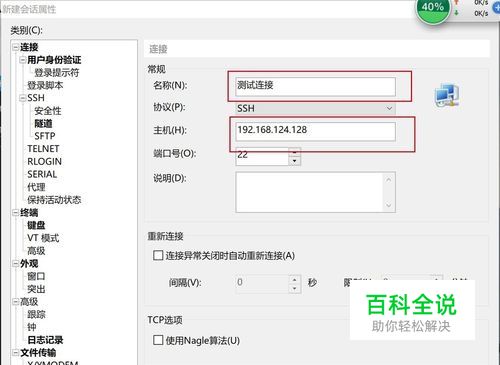Select top-level 高级 category above 跟踪
The image size is (500, 365).
tap(29, 302)
